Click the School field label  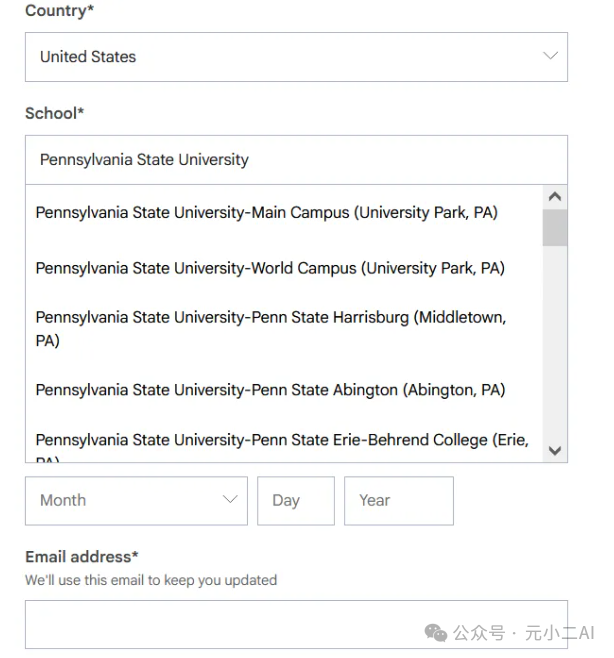pos(54,113)
